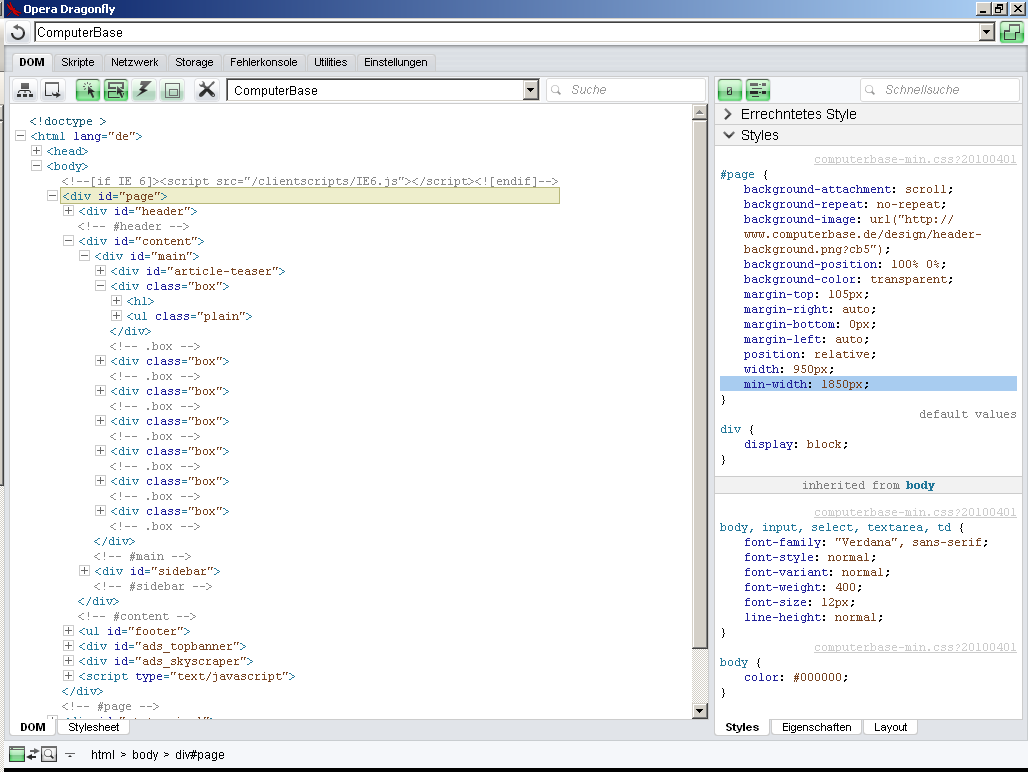Open the top ComputerBase window dropdown arrow

[987, 32]
